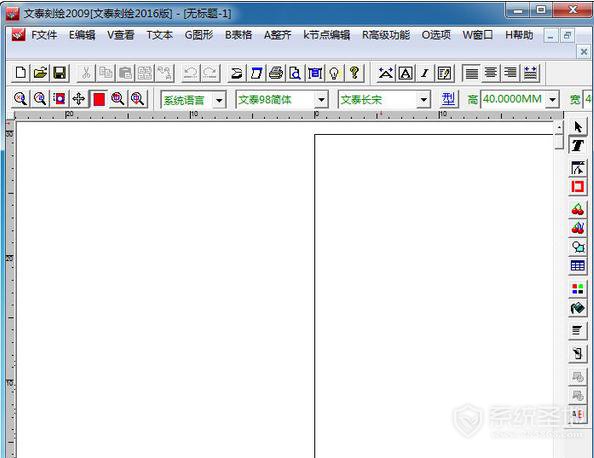Save the file with the floppy disk icon
Viewport: 594px width, 458px height.
[x=60, y=73]
